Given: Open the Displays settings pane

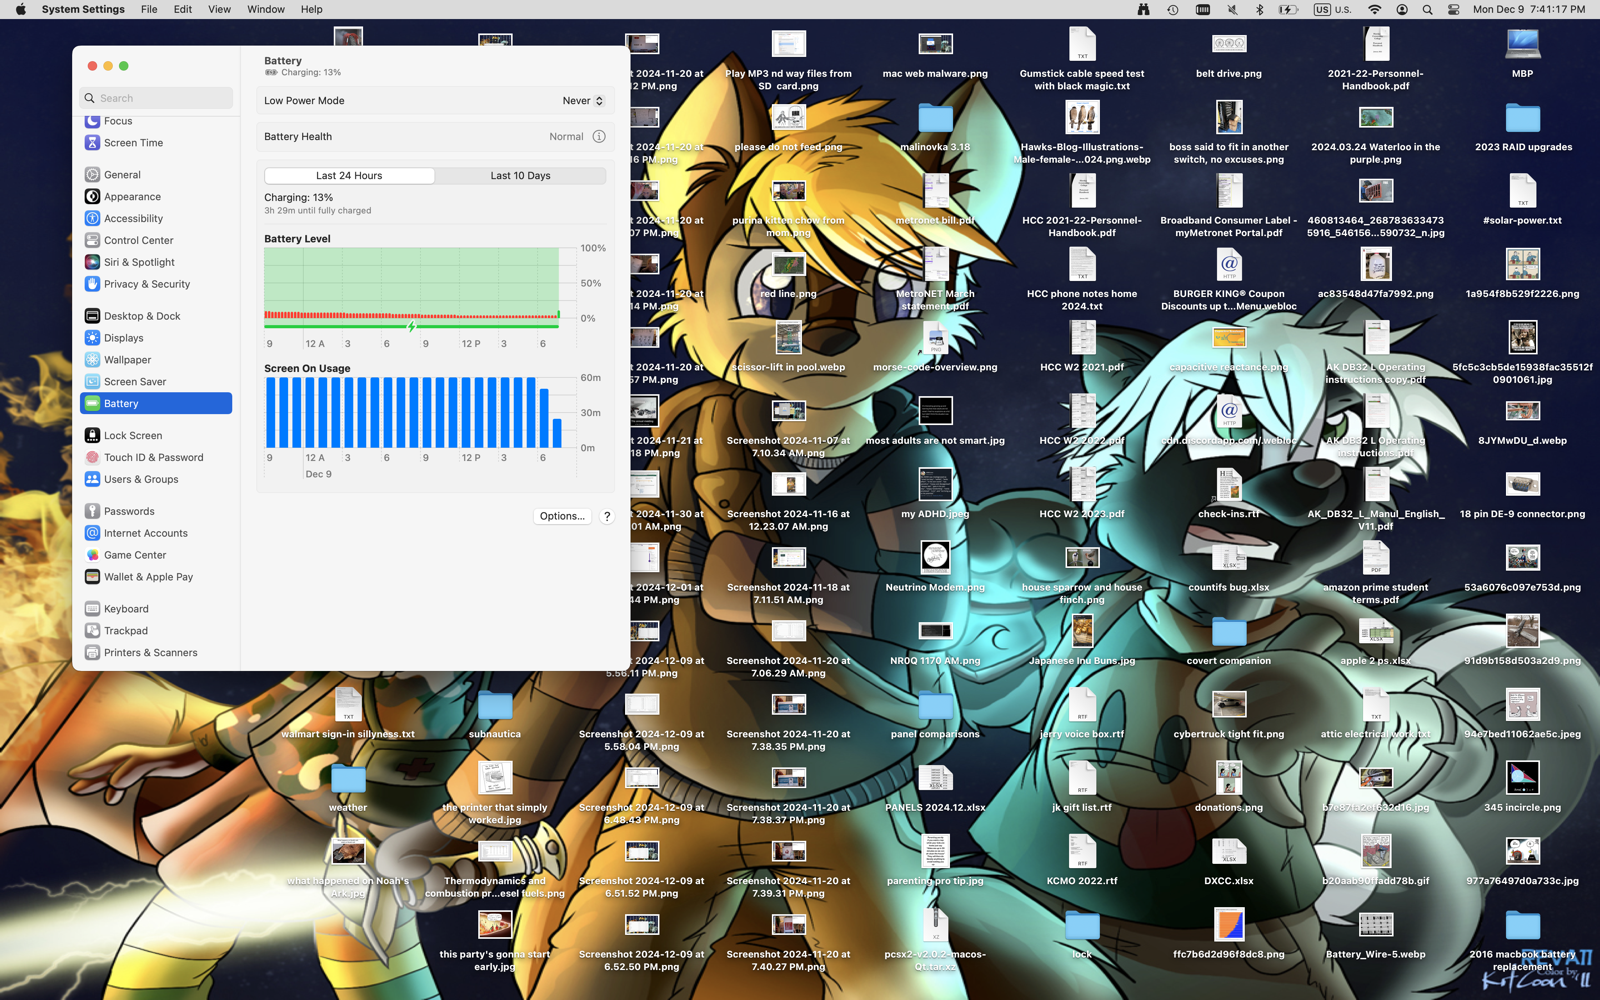Looking at the screenshot, I should point(123,338).
